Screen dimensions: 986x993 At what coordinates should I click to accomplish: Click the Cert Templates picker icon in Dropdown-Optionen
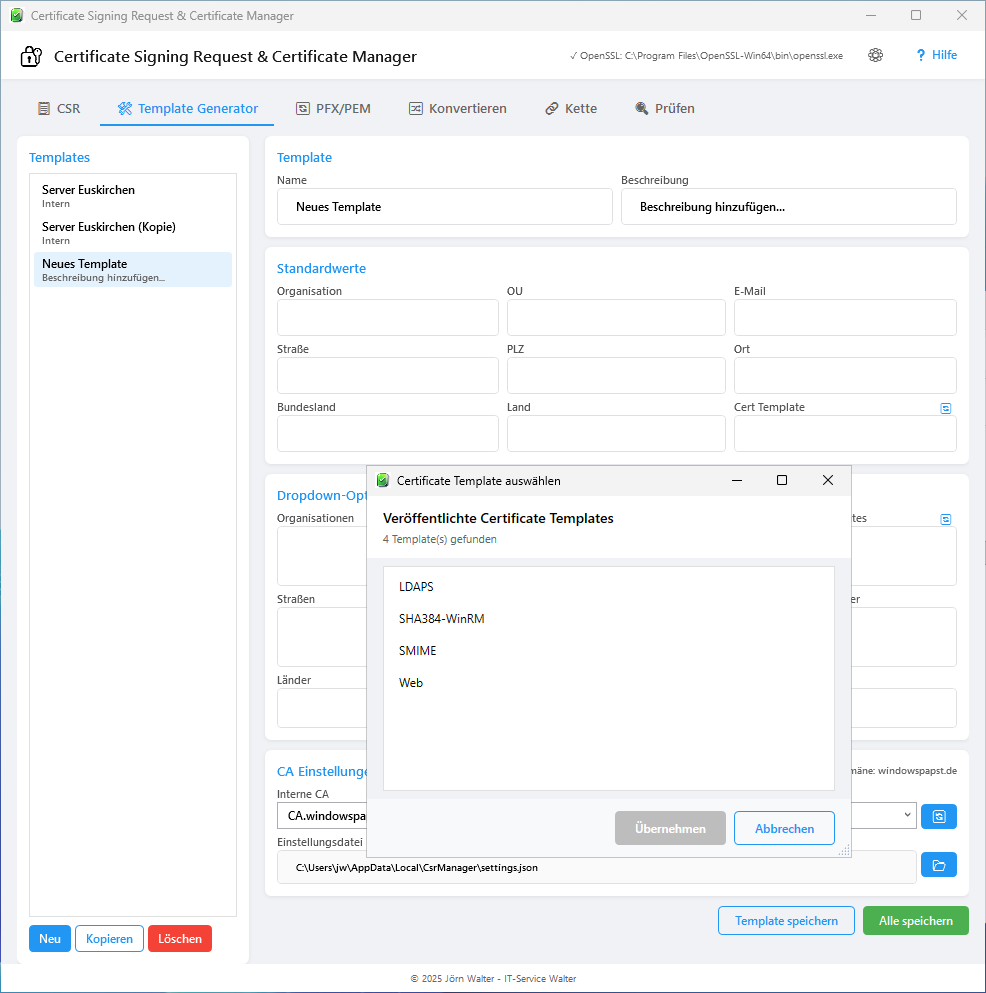[x=946, y=518]
